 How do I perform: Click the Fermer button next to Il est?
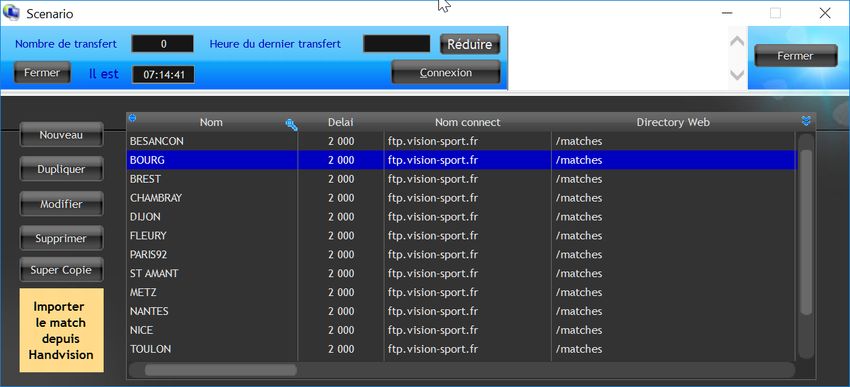point(42,73)
